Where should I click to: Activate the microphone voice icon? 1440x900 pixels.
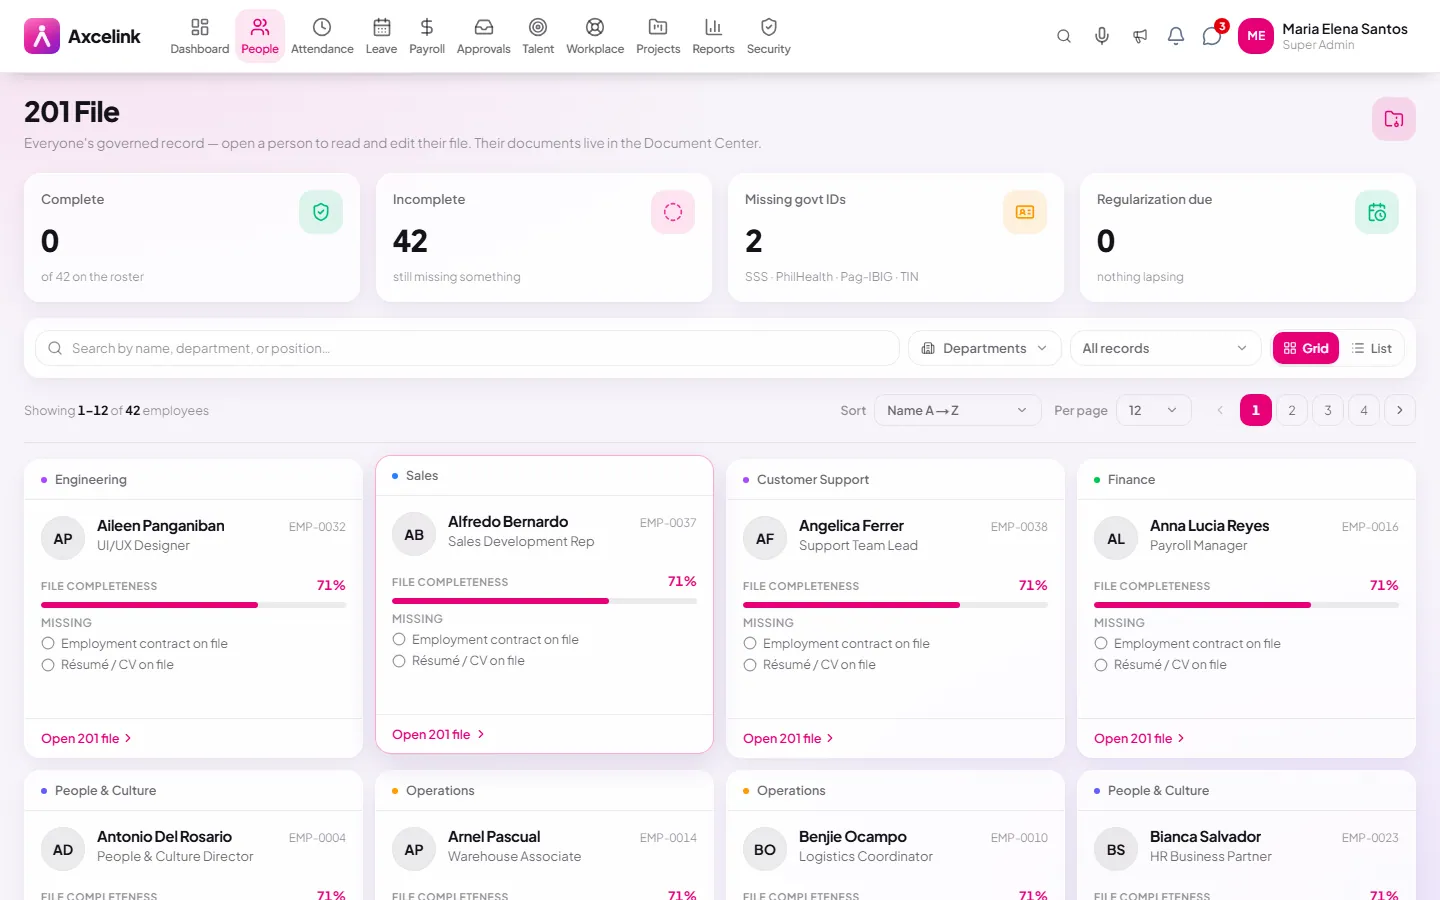click(1102, 36)
